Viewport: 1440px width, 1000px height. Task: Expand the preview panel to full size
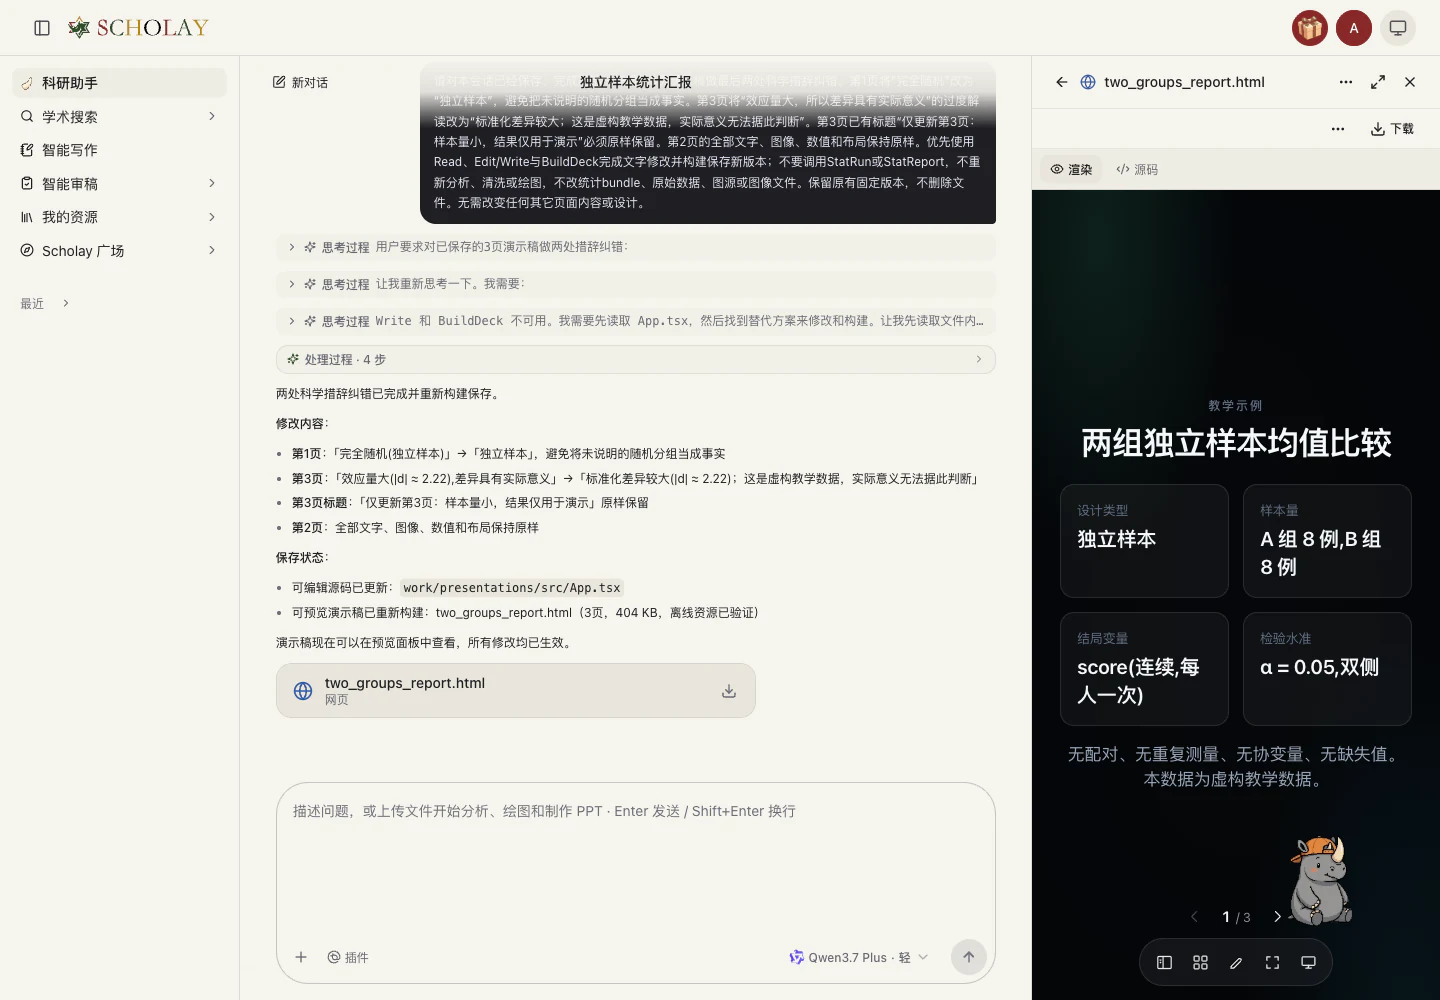tap(1378, 82)
